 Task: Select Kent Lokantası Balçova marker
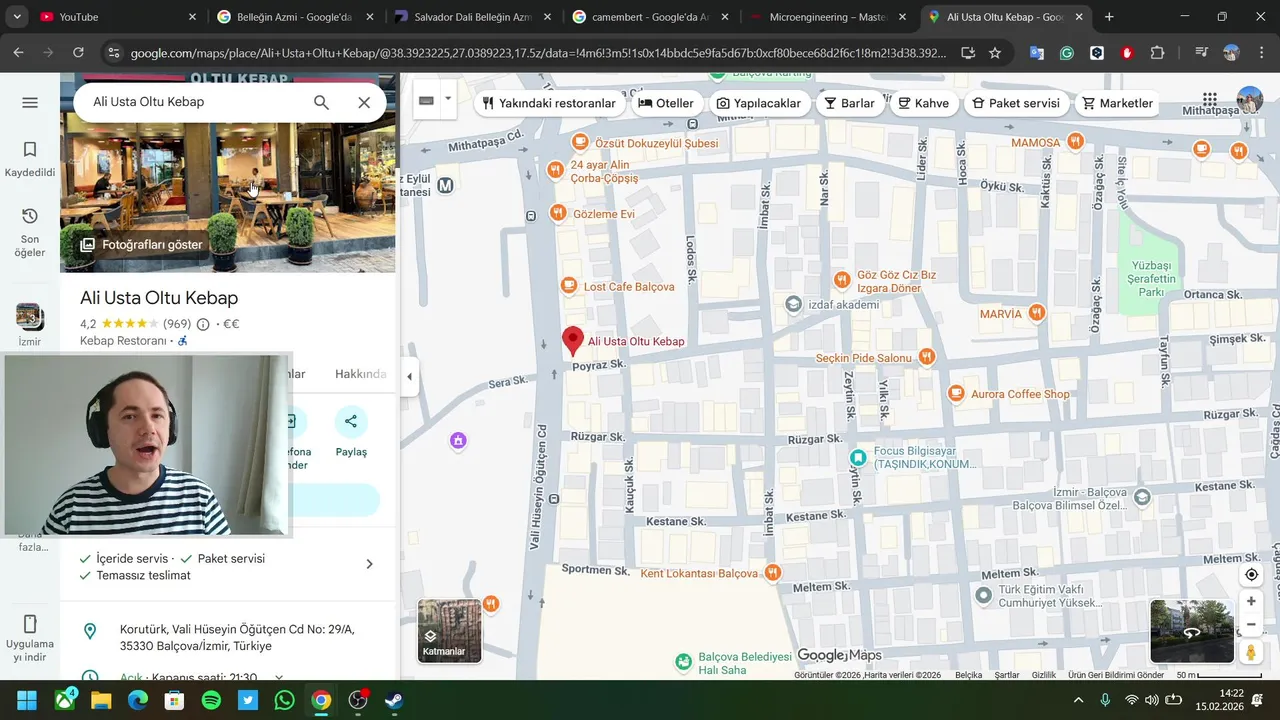click(x=772, y=573)
